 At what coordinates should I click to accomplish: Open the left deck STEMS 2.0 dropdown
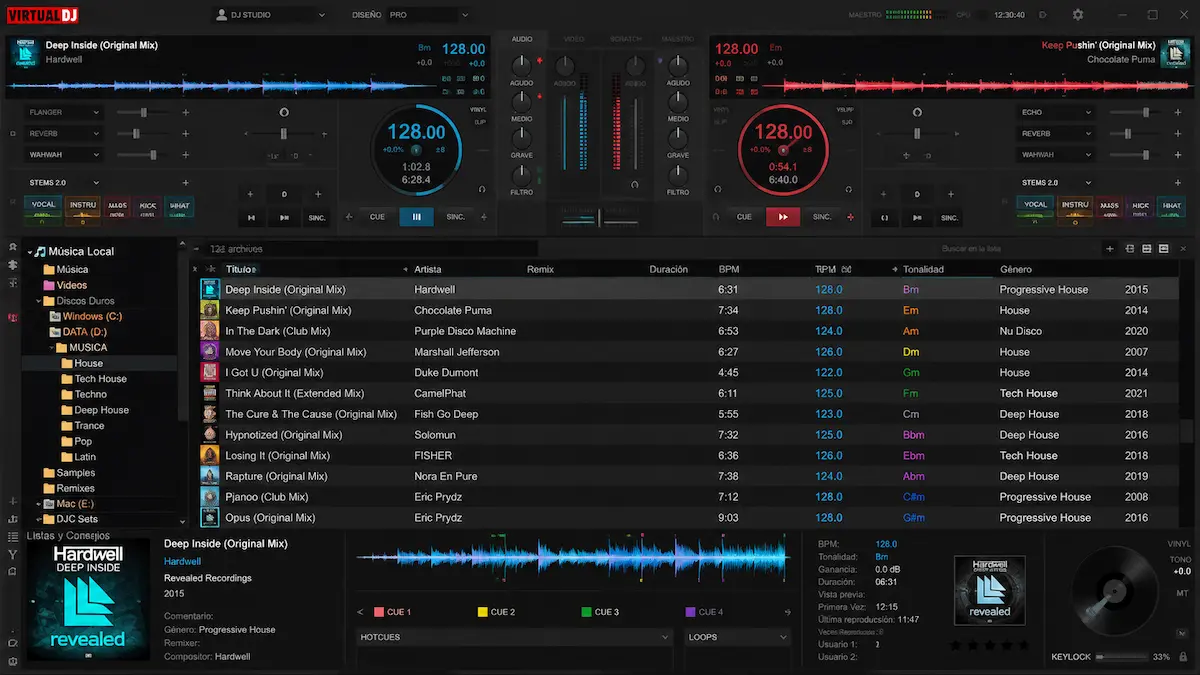(64, 183)
